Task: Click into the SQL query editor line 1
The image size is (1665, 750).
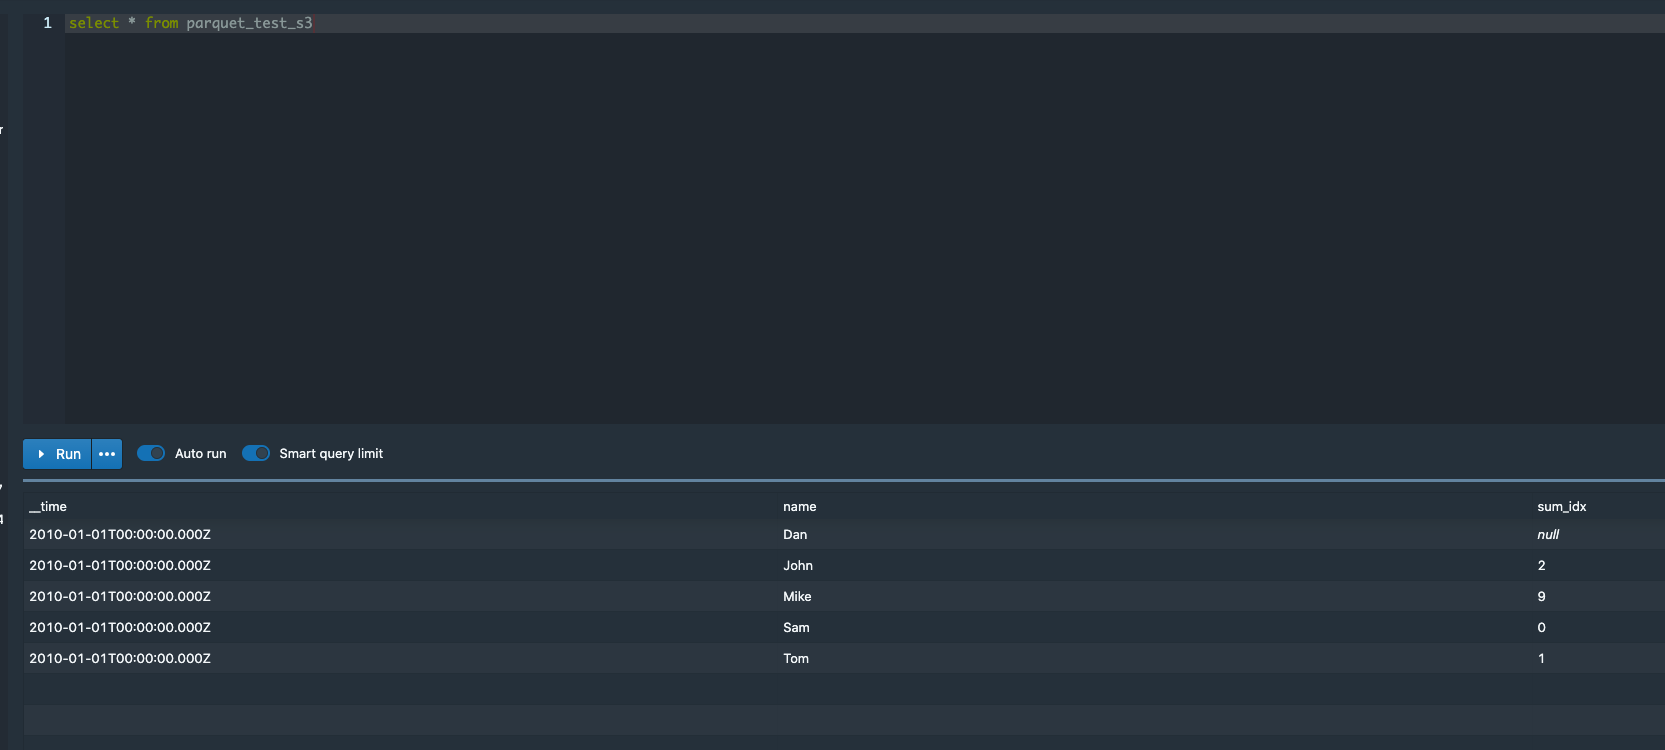Action: click(x=865, y=23)
